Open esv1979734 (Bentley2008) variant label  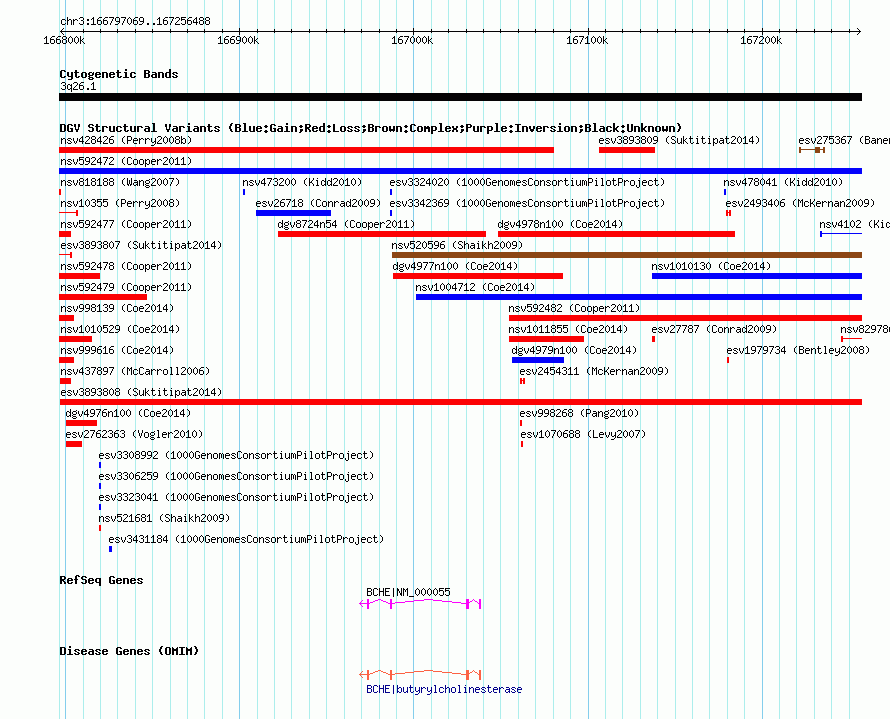(x=798, y=350)
